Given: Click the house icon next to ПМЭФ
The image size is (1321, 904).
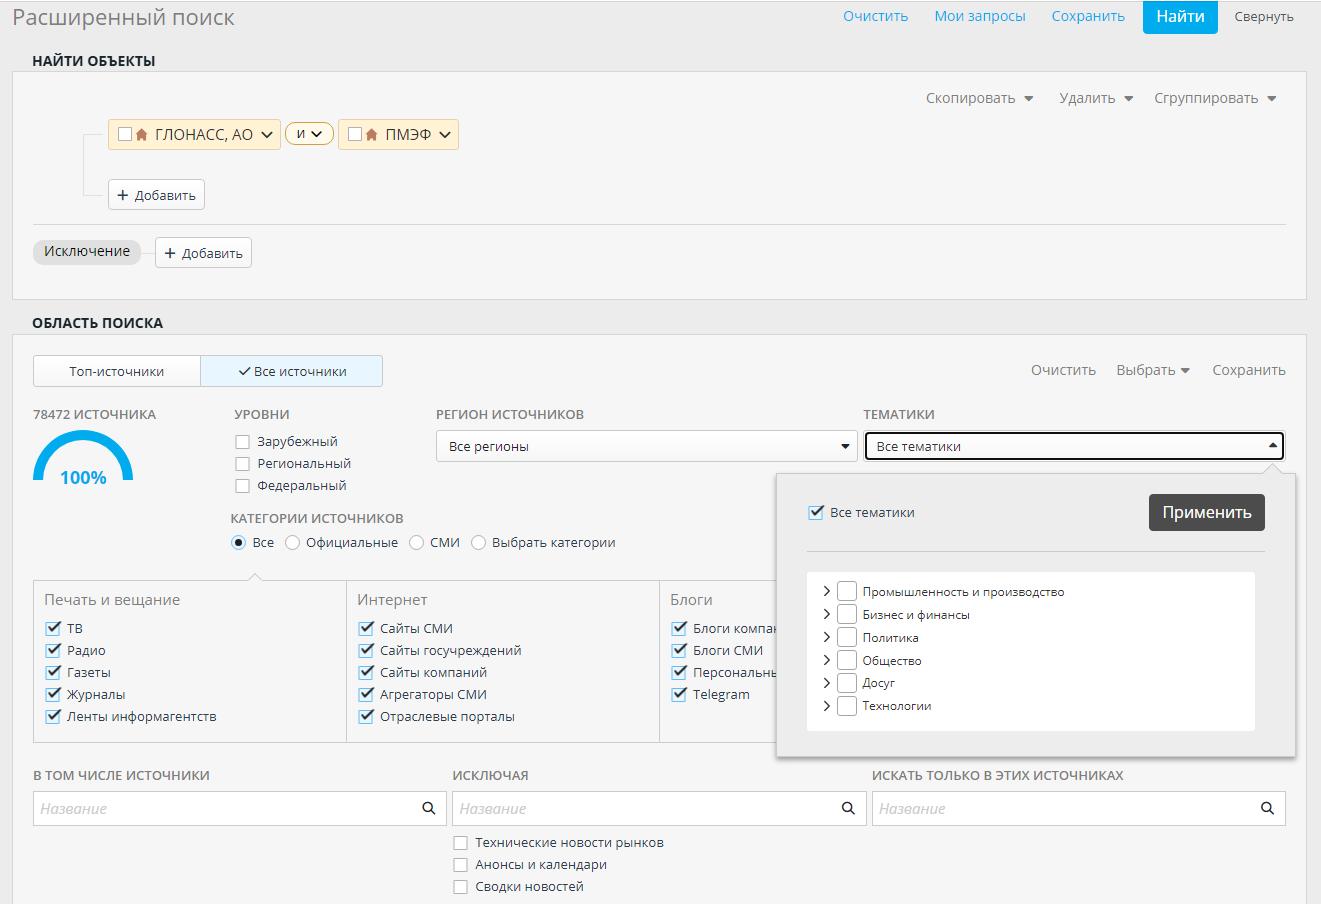Looking at the screenshot, I should coord(372,135).
